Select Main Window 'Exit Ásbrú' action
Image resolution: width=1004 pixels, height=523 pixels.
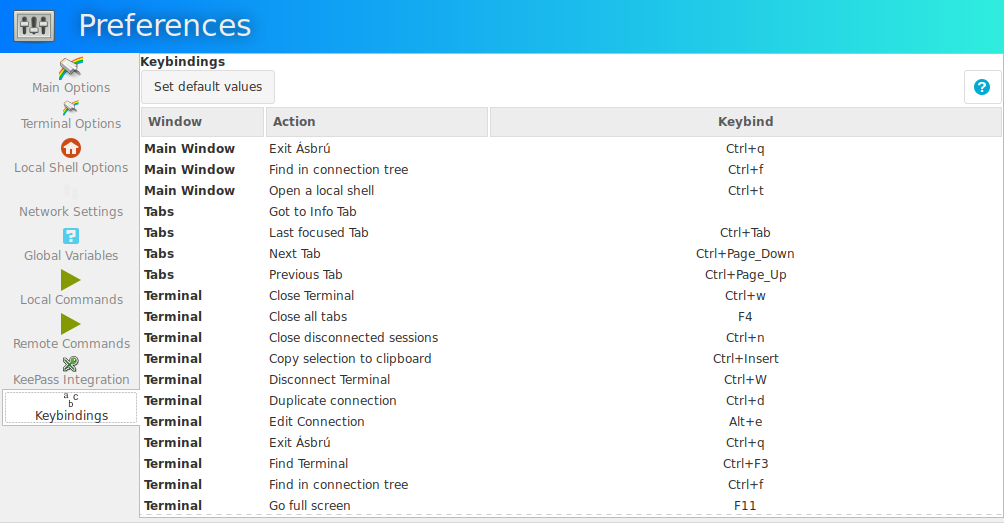pyautogui.click(x=300, y=149)
